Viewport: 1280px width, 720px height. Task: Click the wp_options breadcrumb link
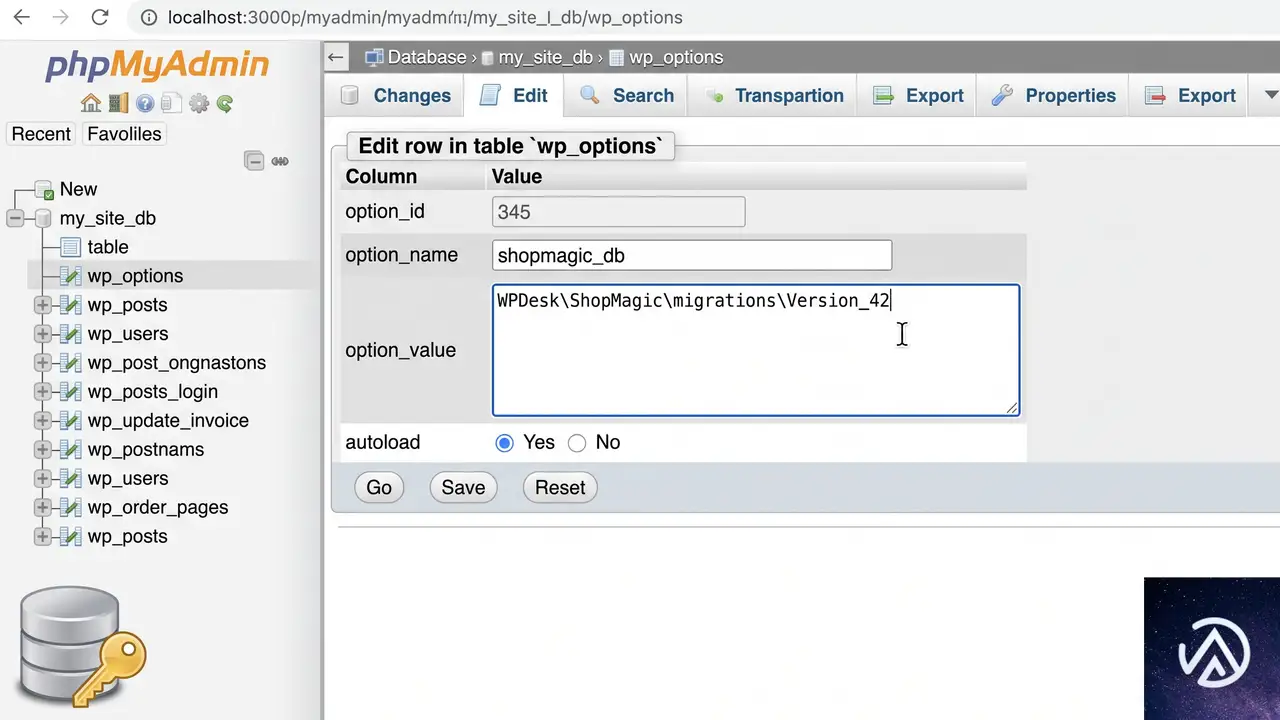(676, 57)
